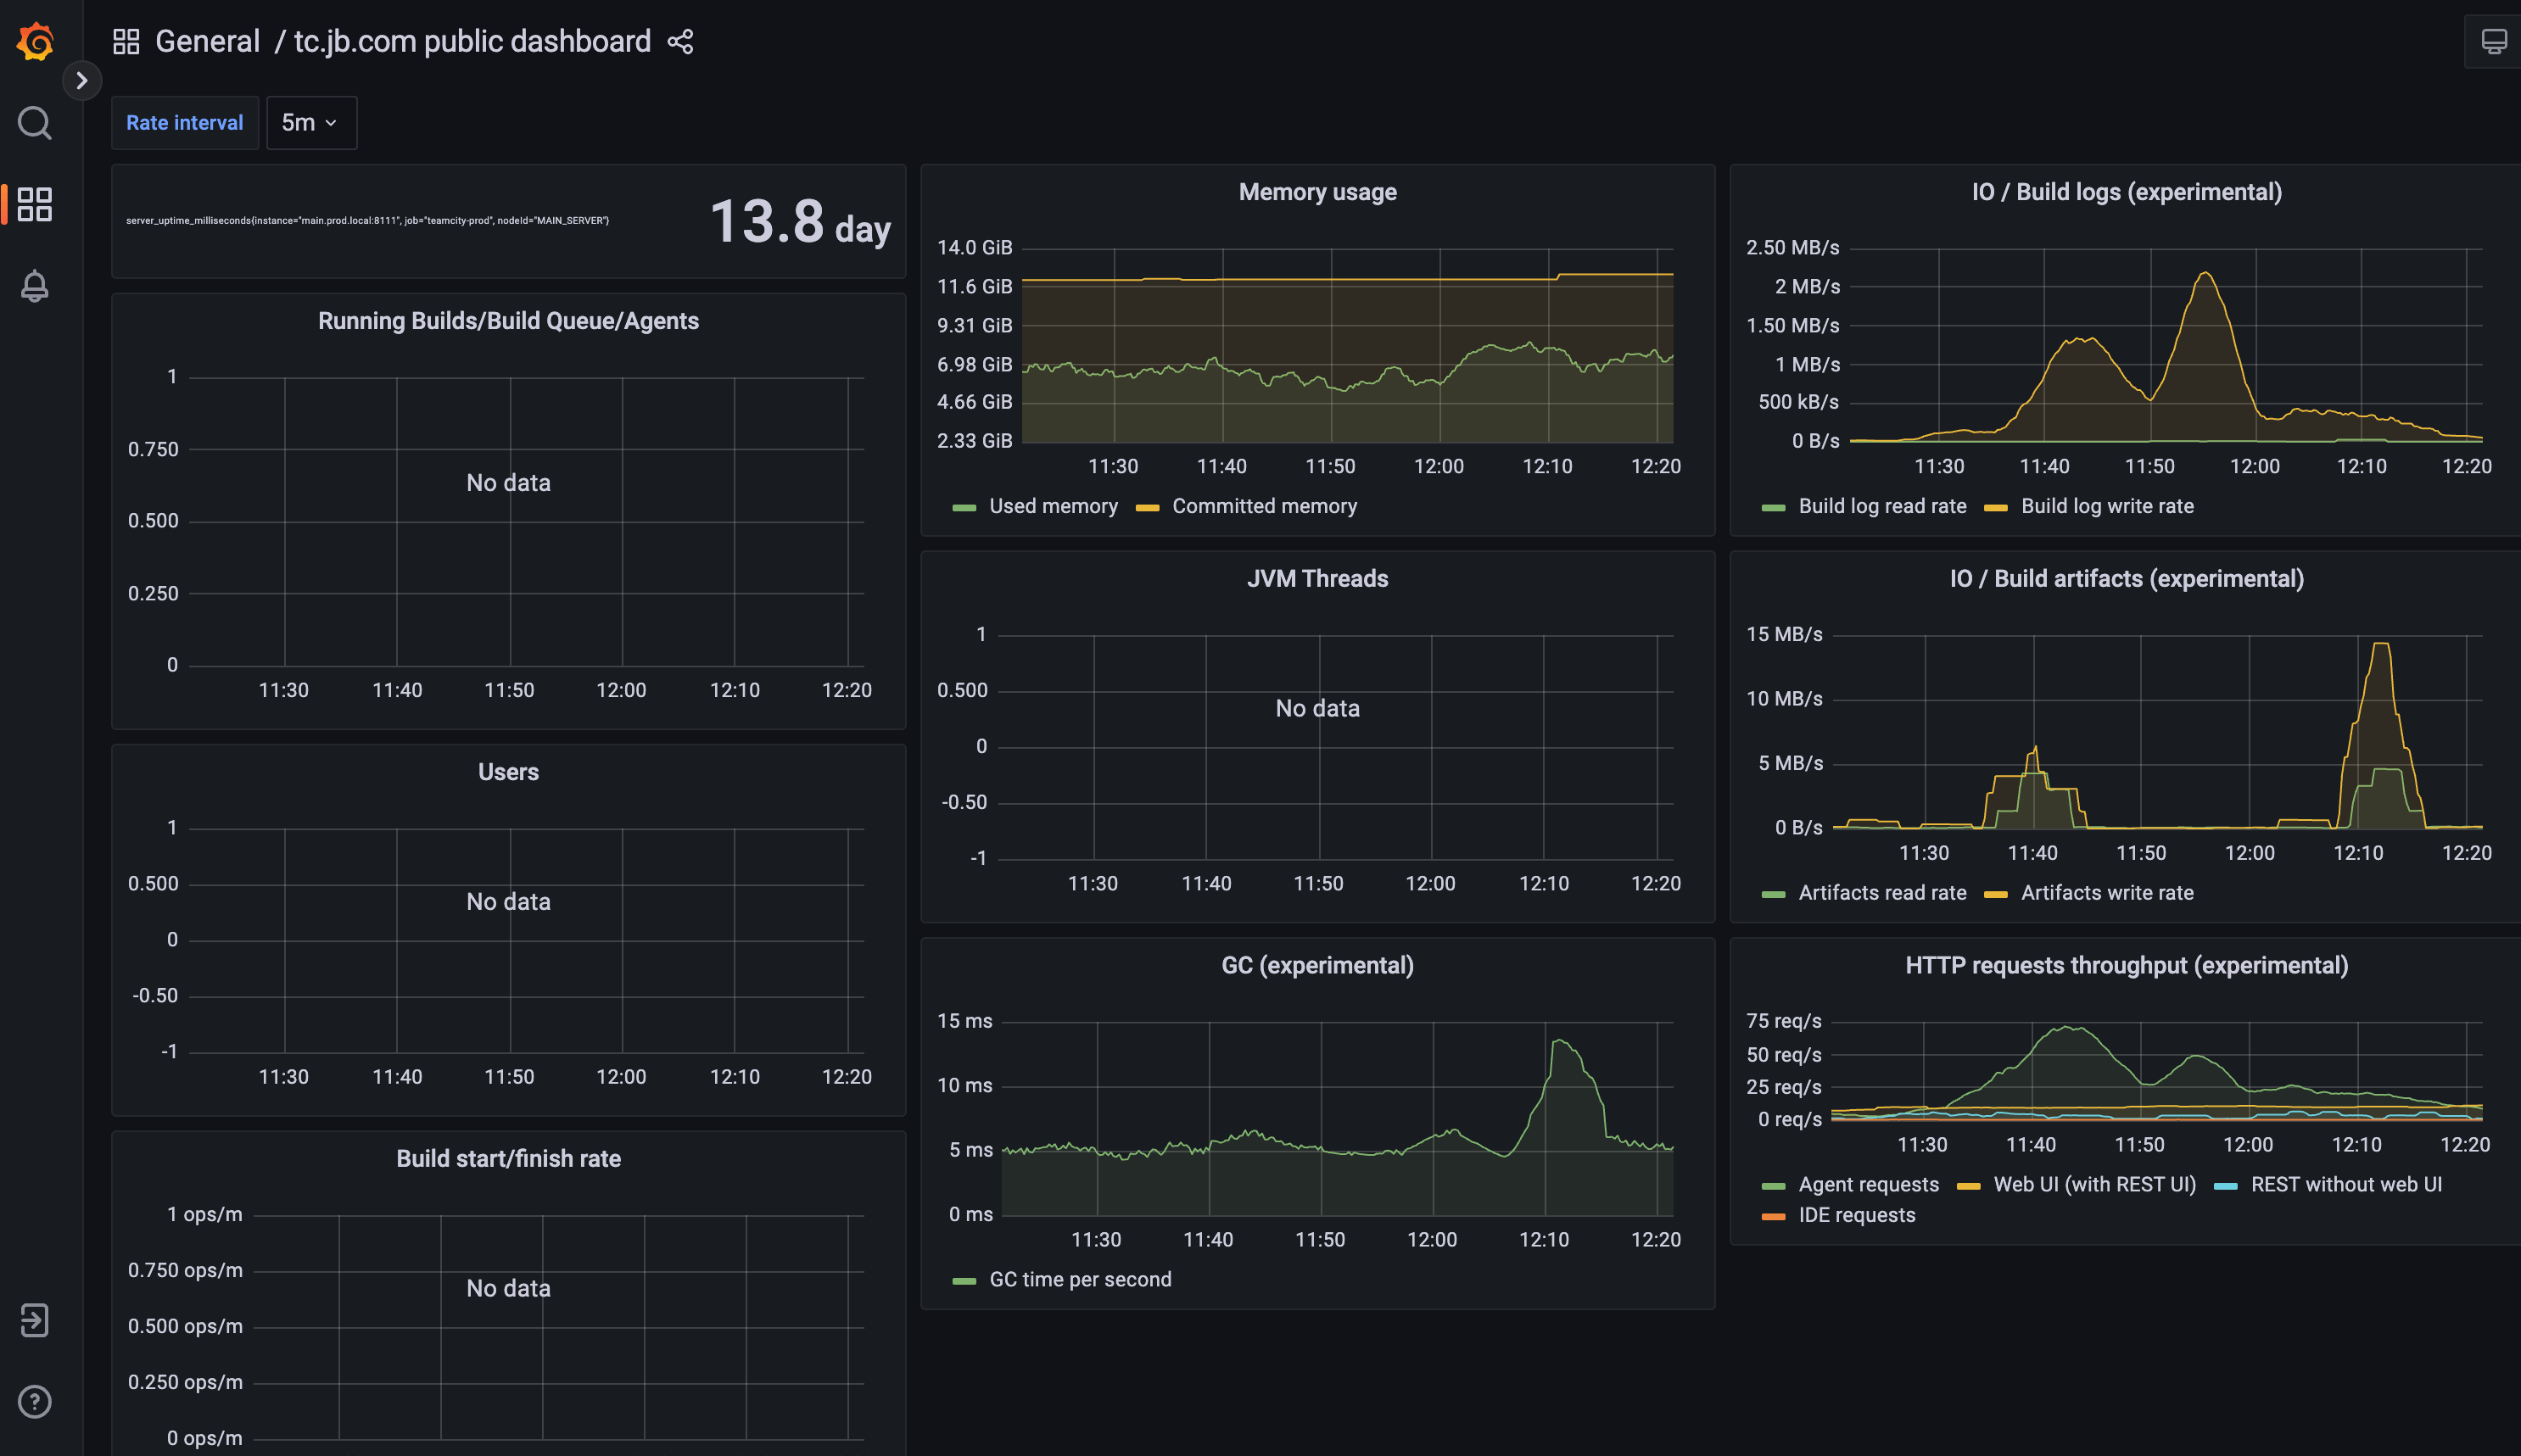Expand the sidebar with chevron arrow
The image size is (2521, 1456).
click(x=82, y=80)
